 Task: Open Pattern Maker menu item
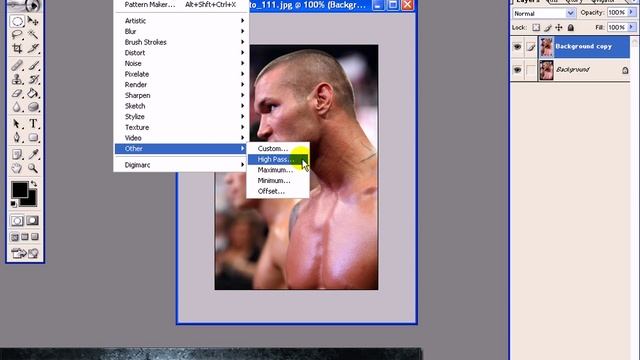(x=181, y=4)
